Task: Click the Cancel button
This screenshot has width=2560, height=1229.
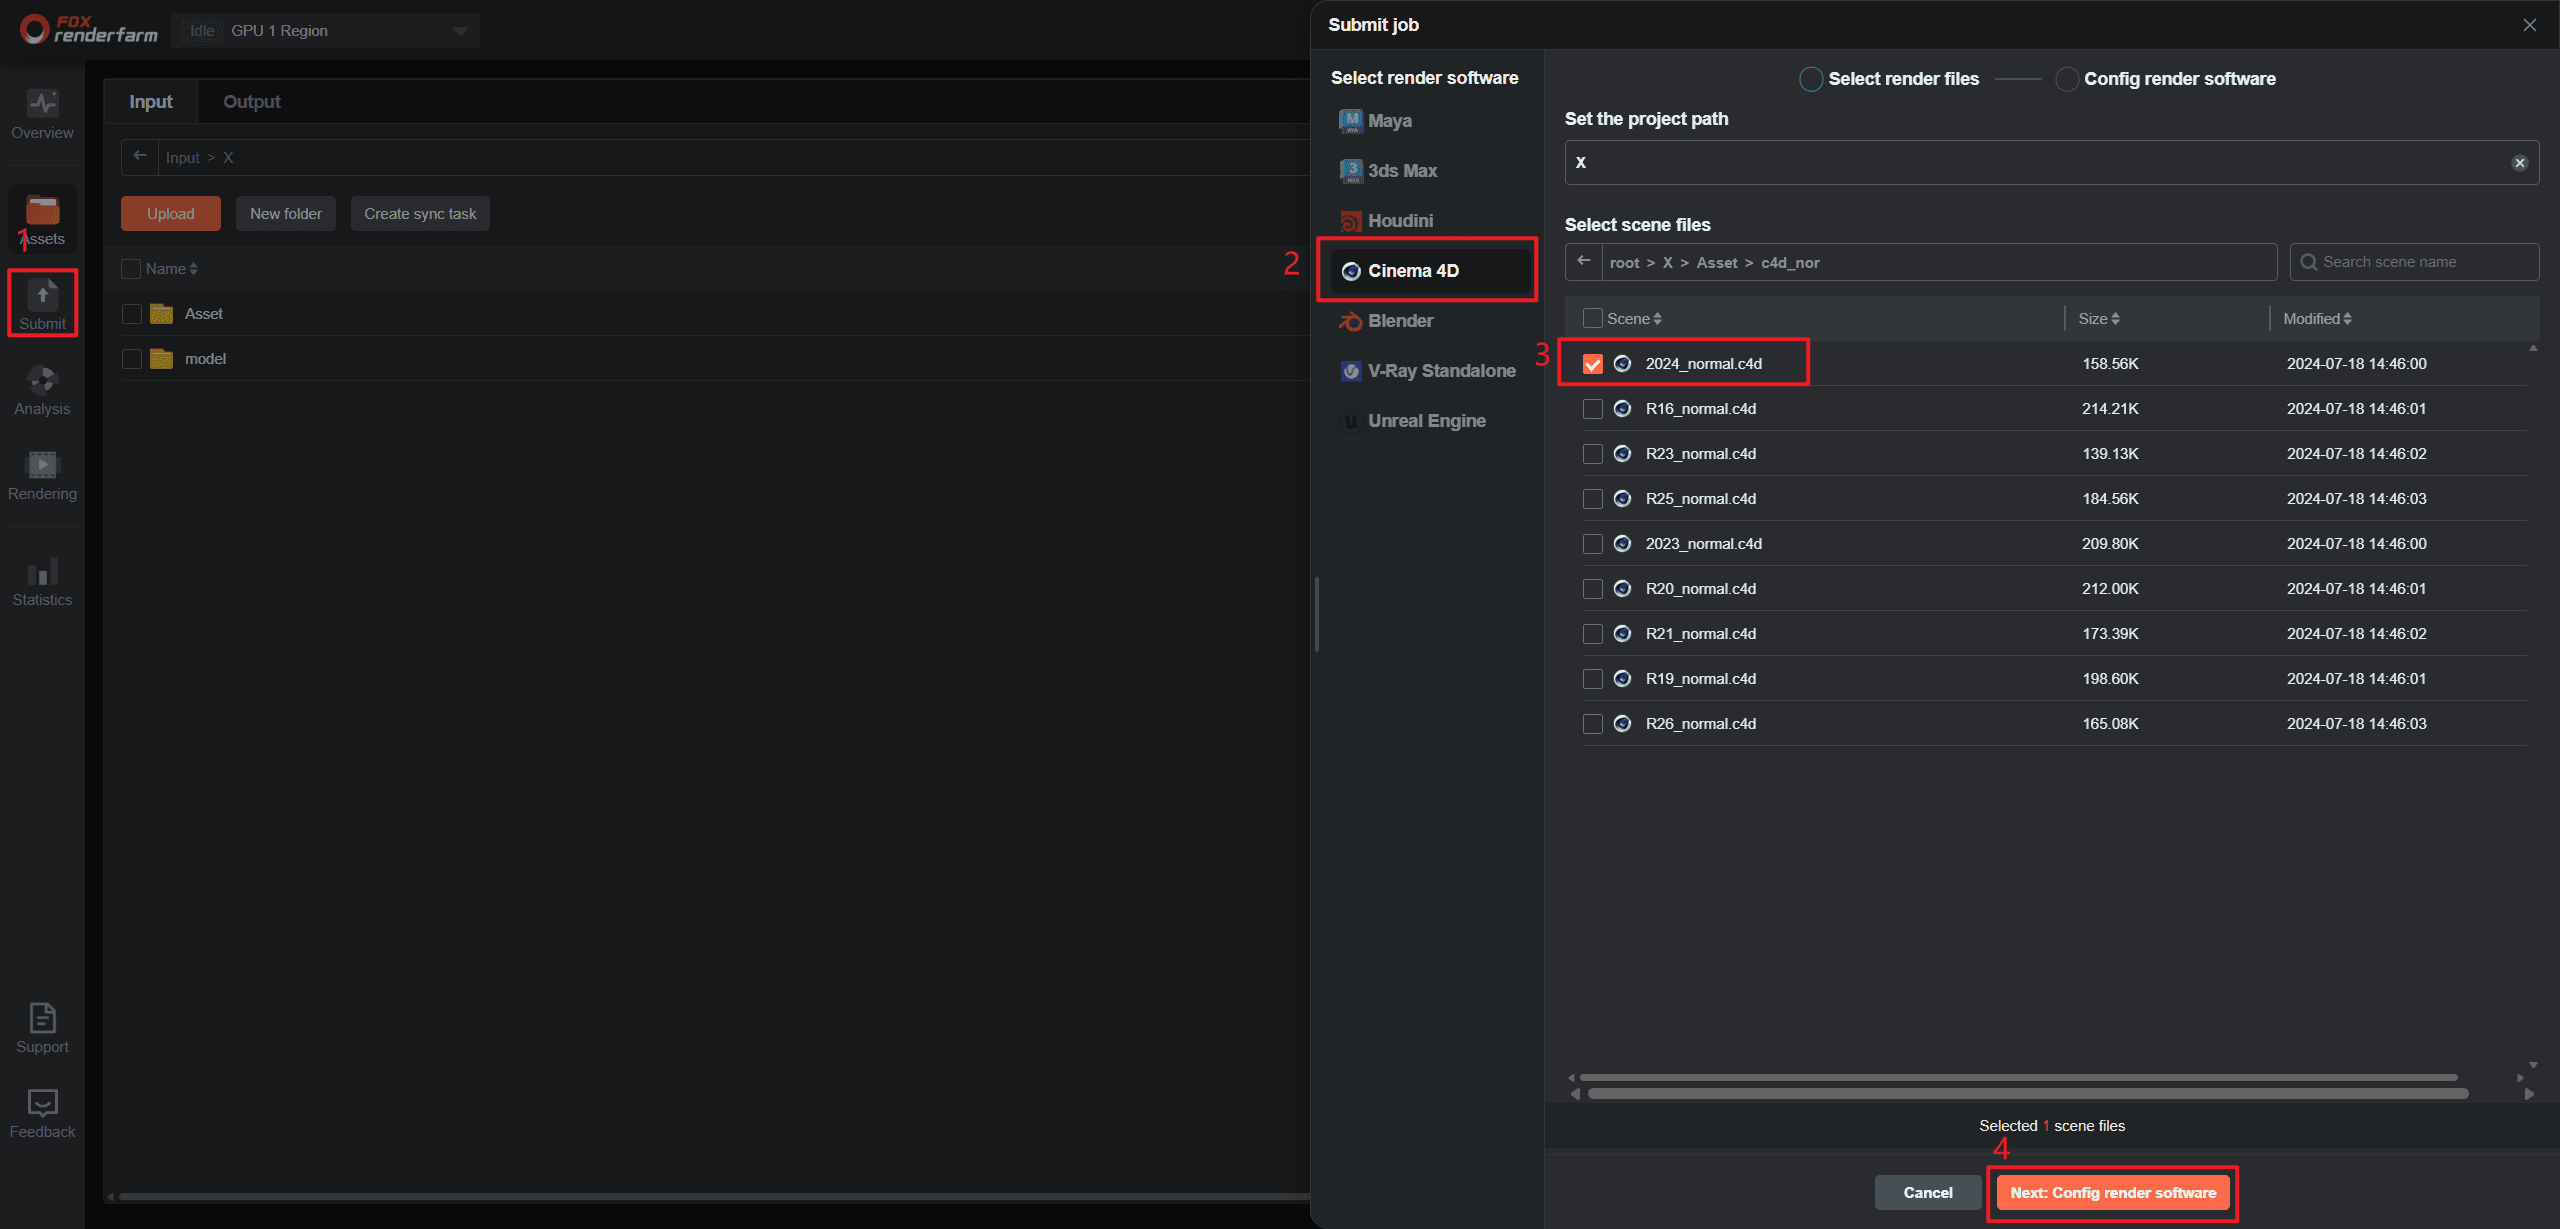Action: [1927, 1193]
